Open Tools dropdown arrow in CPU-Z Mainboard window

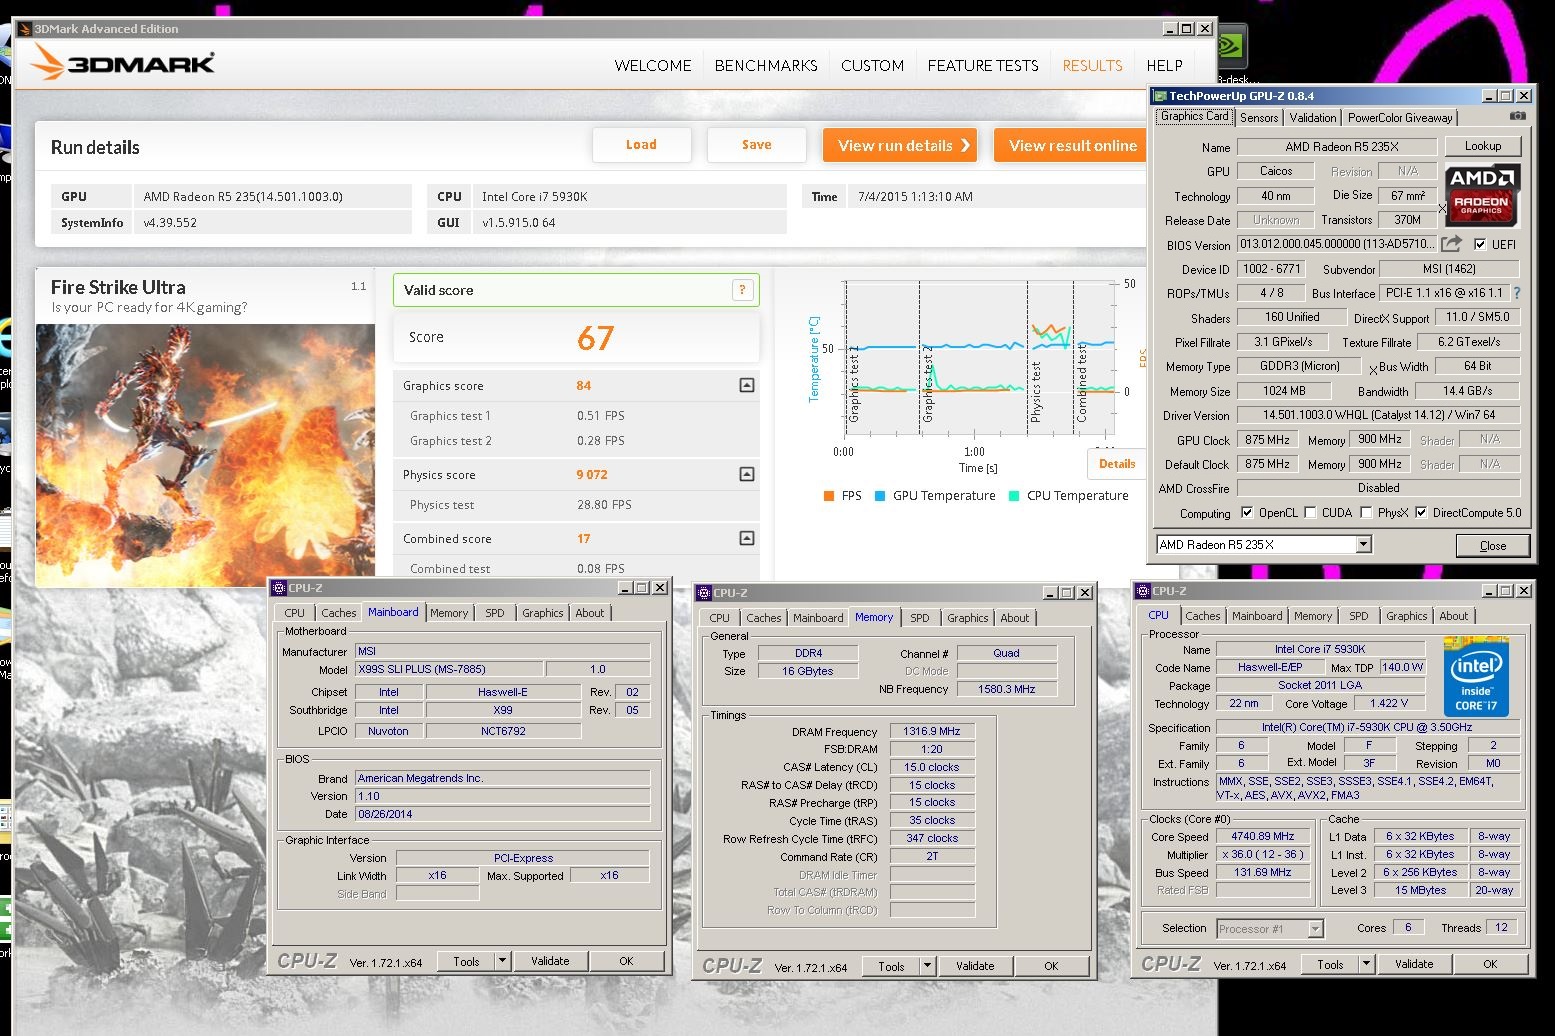pos(503,961)
